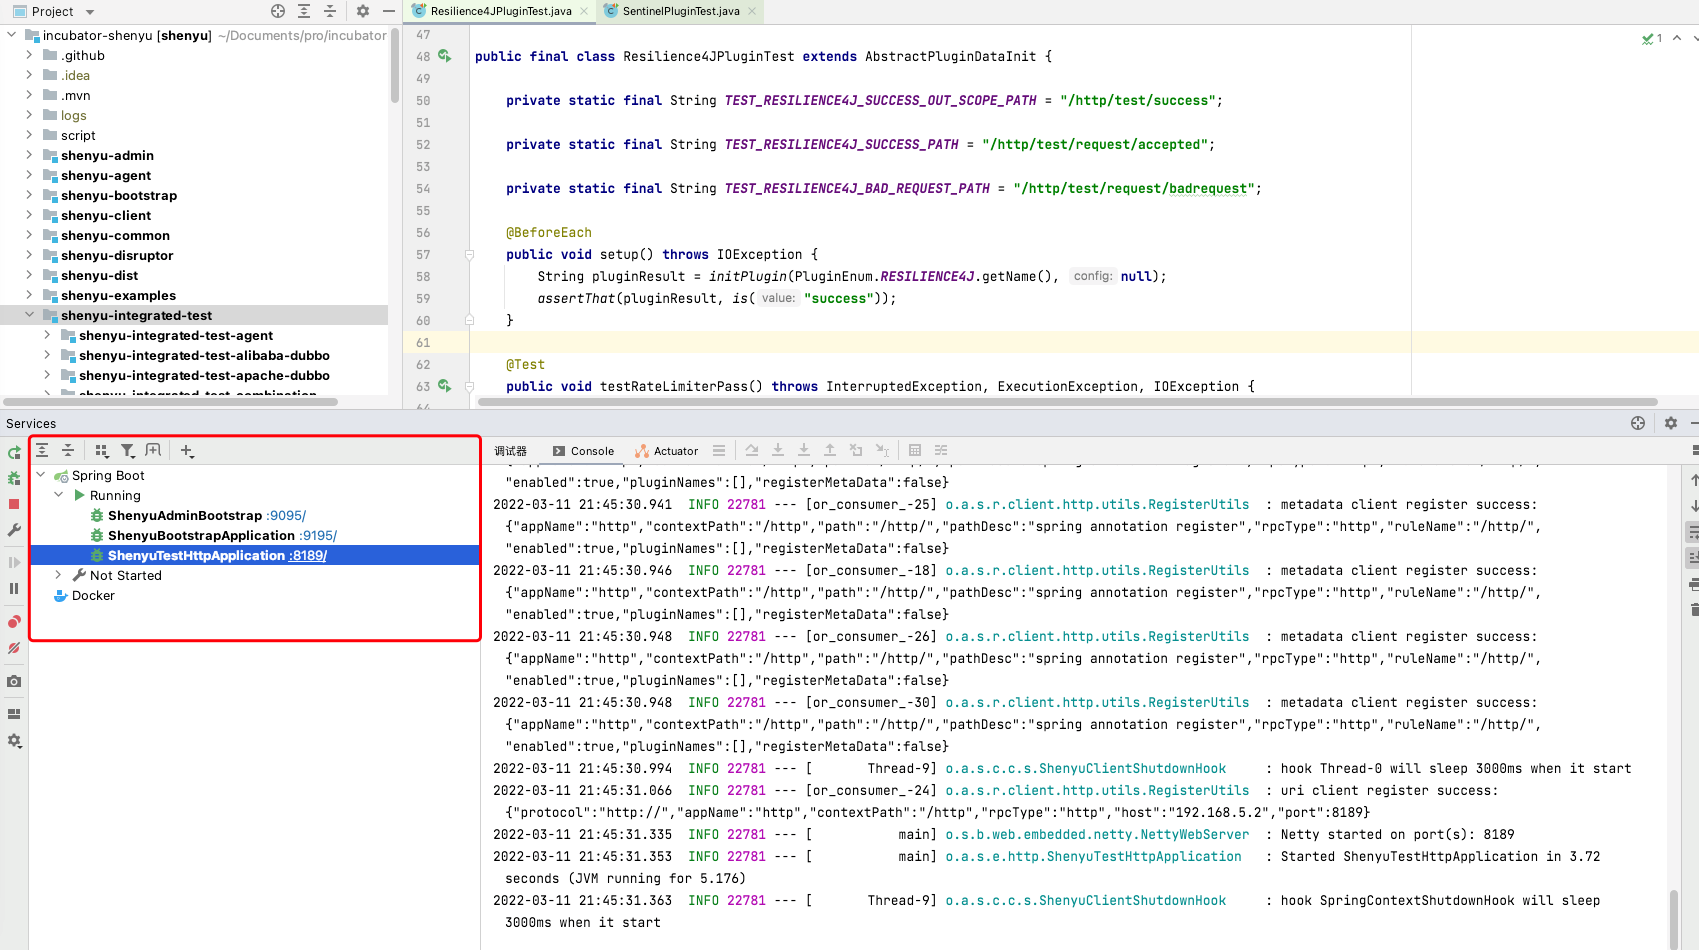The height and width of the screenshot is (950, 1699).
Task: Stop the running service with the red square
Action: click(14, 504)
